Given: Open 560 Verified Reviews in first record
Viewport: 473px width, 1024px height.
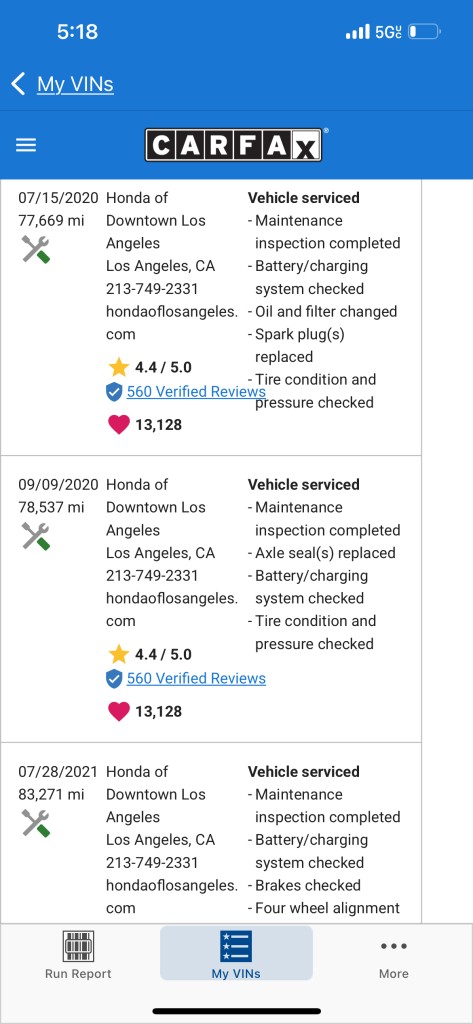Looking at the screenshot, I should tap(196, 392).
